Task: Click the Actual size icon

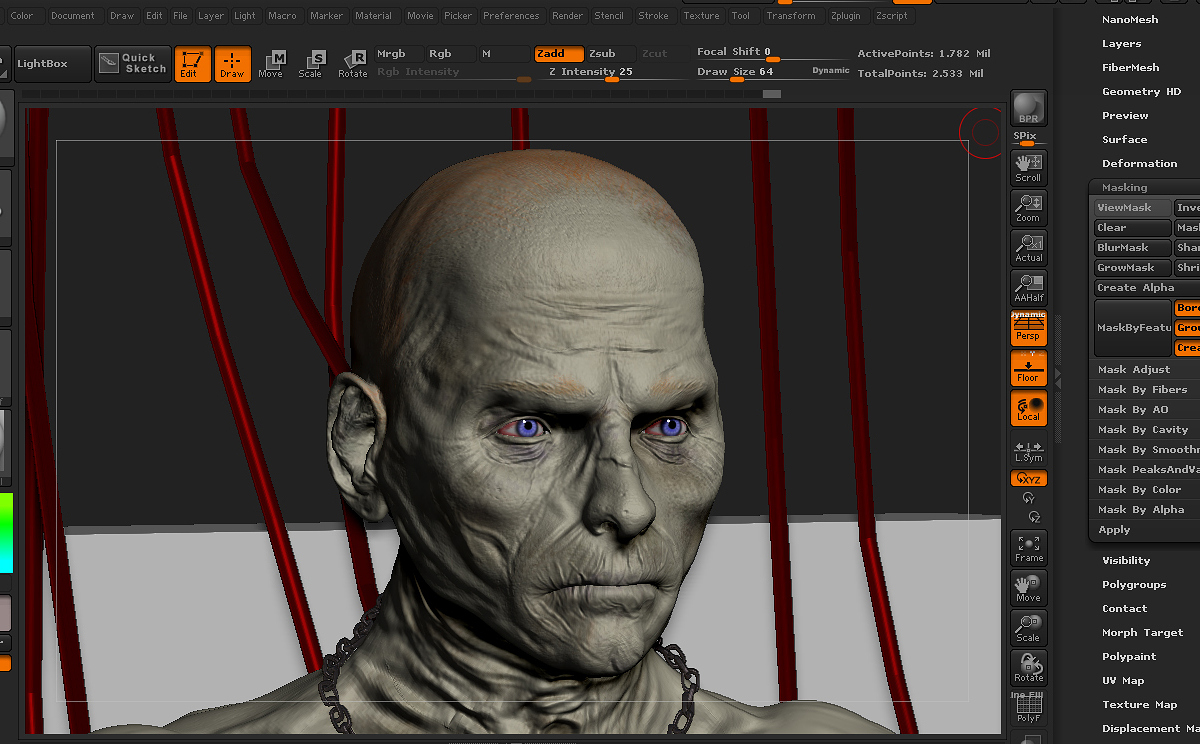Action: pyautogui.click(x=1029, y=248)
